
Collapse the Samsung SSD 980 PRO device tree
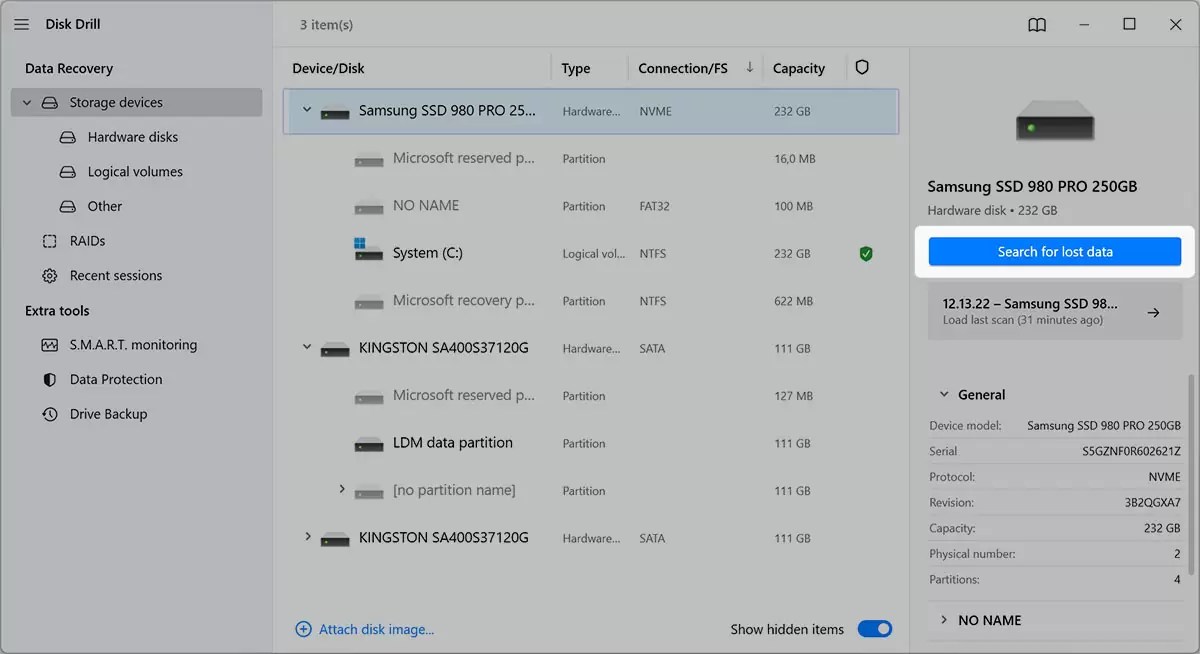[x=307, y=111]
